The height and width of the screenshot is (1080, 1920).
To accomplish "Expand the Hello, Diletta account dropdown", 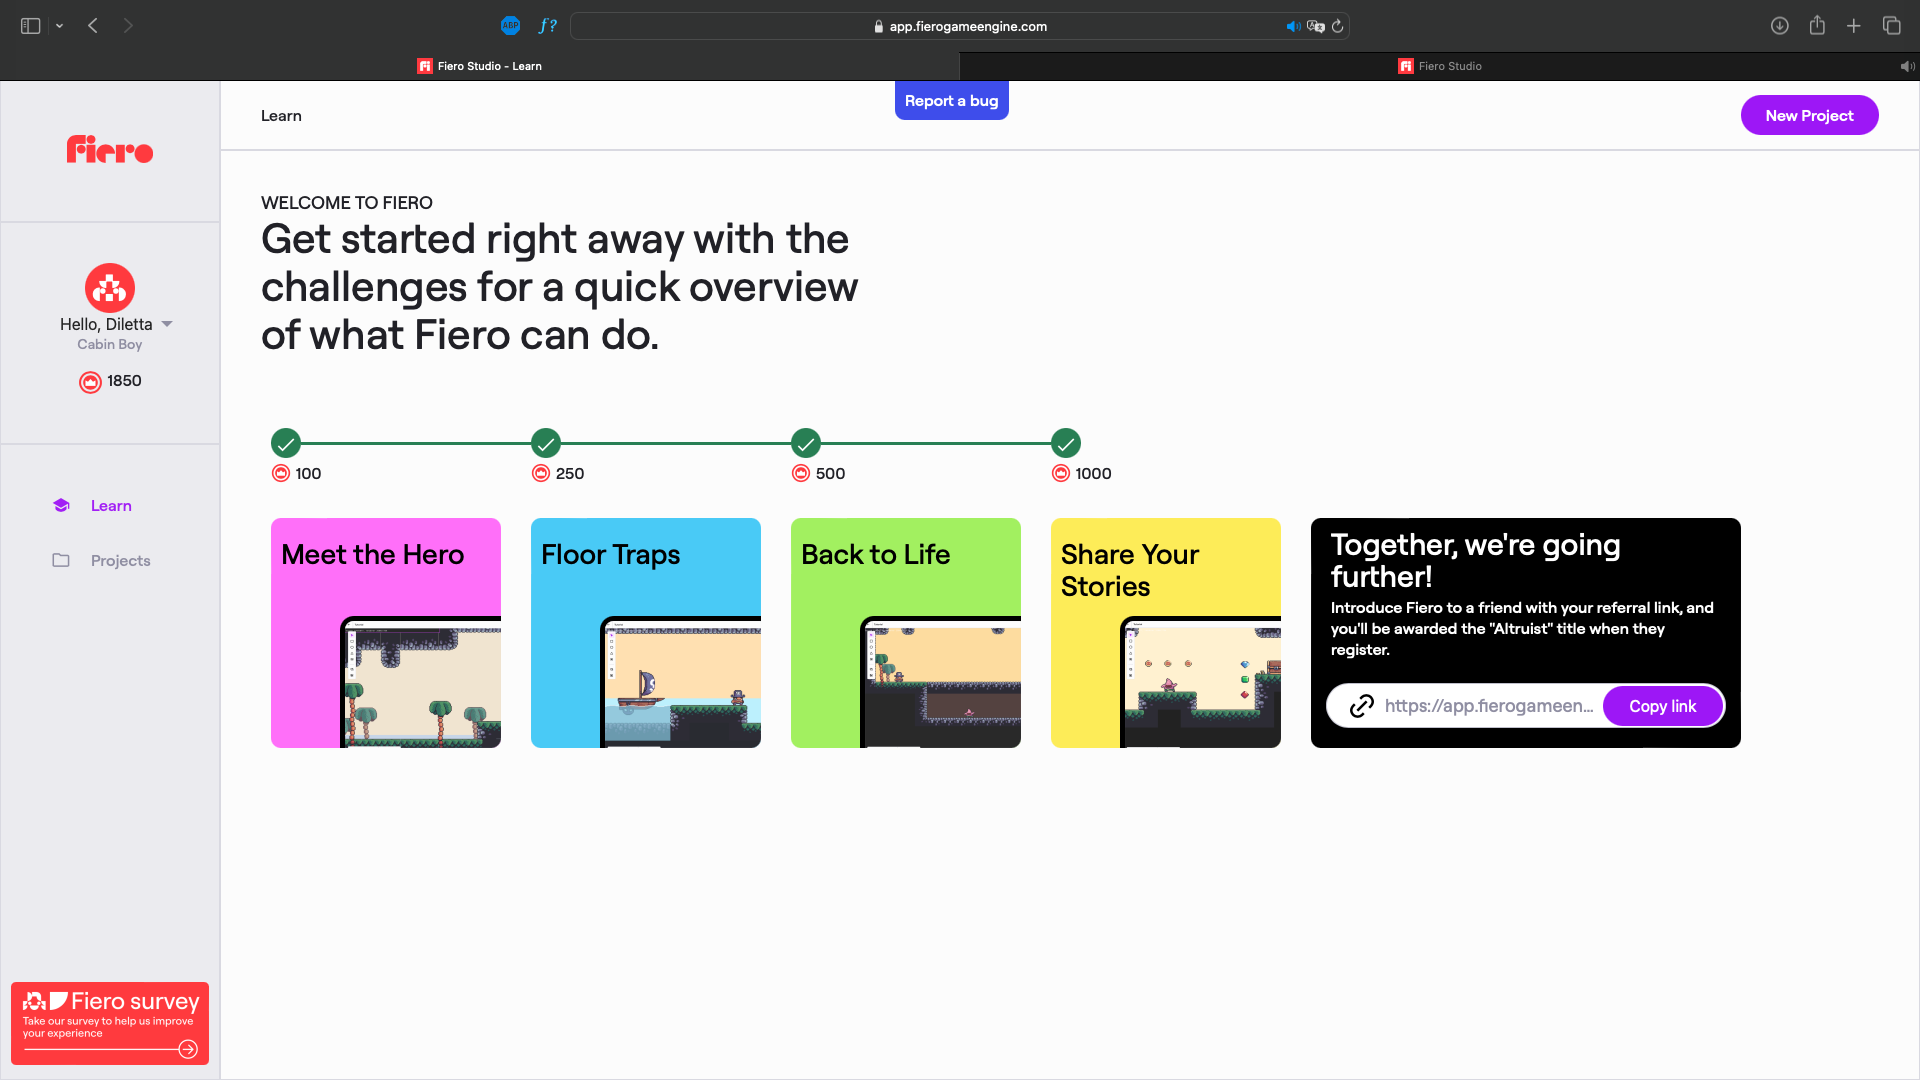I will pos(167,324).
